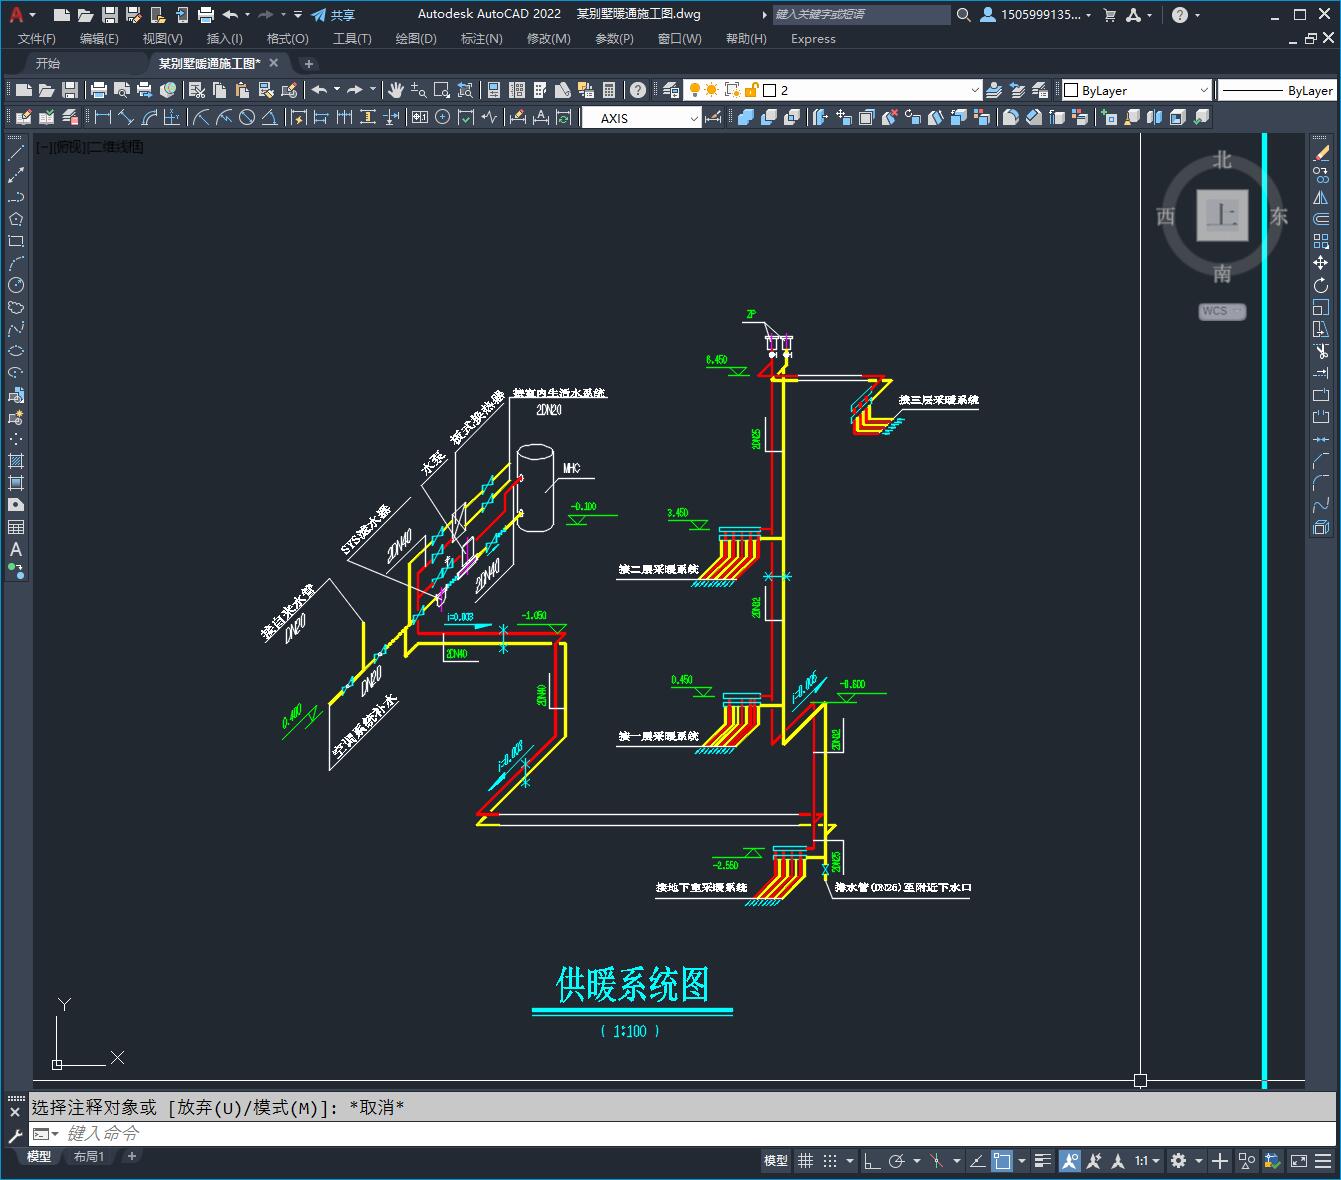
Task: Expand the annotation scale 1:1 dropdown
Action: tap(1147, 1161)
